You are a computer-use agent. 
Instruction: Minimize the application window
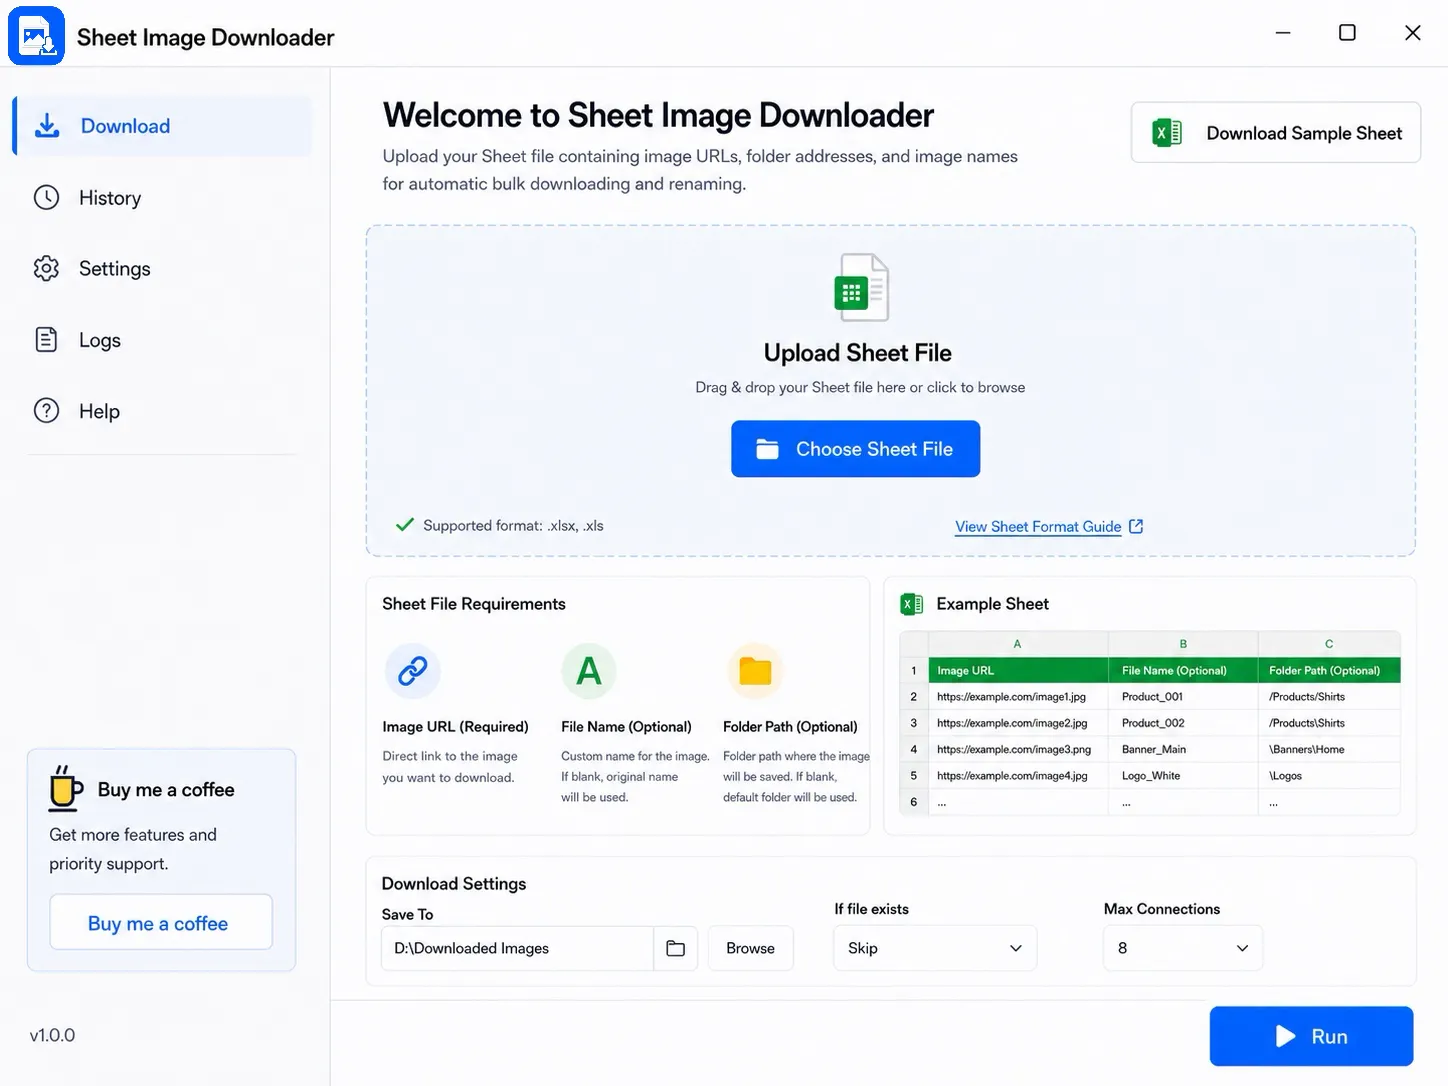(x=1283, y=33)
